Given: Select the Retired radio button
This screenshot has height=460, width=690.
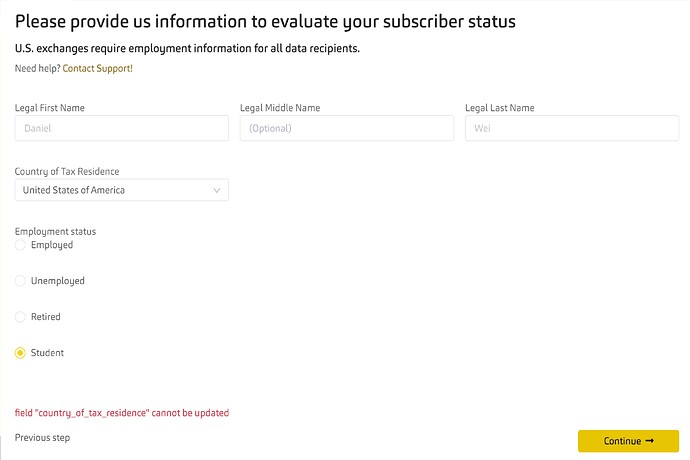Looking at the screenshot, I should pos(21,317).
